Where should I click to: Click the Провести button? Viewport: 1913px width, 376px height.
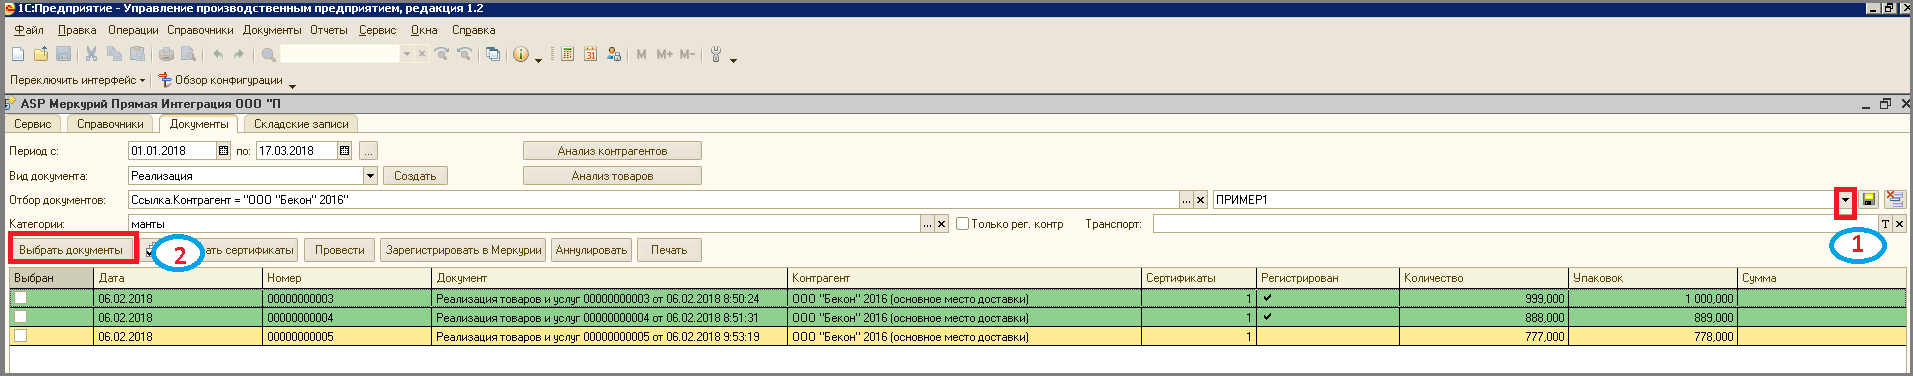[x=340, y=250]
